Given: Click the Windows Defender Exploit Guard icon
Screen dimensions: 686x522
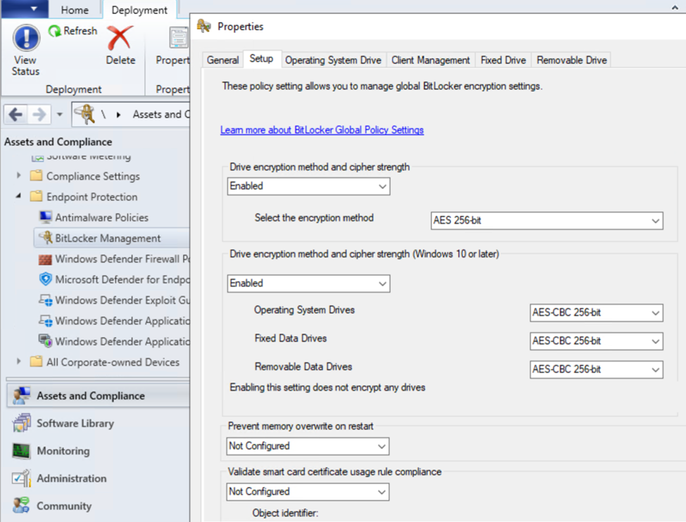Looking at the screenshot, I should (46, 300).
